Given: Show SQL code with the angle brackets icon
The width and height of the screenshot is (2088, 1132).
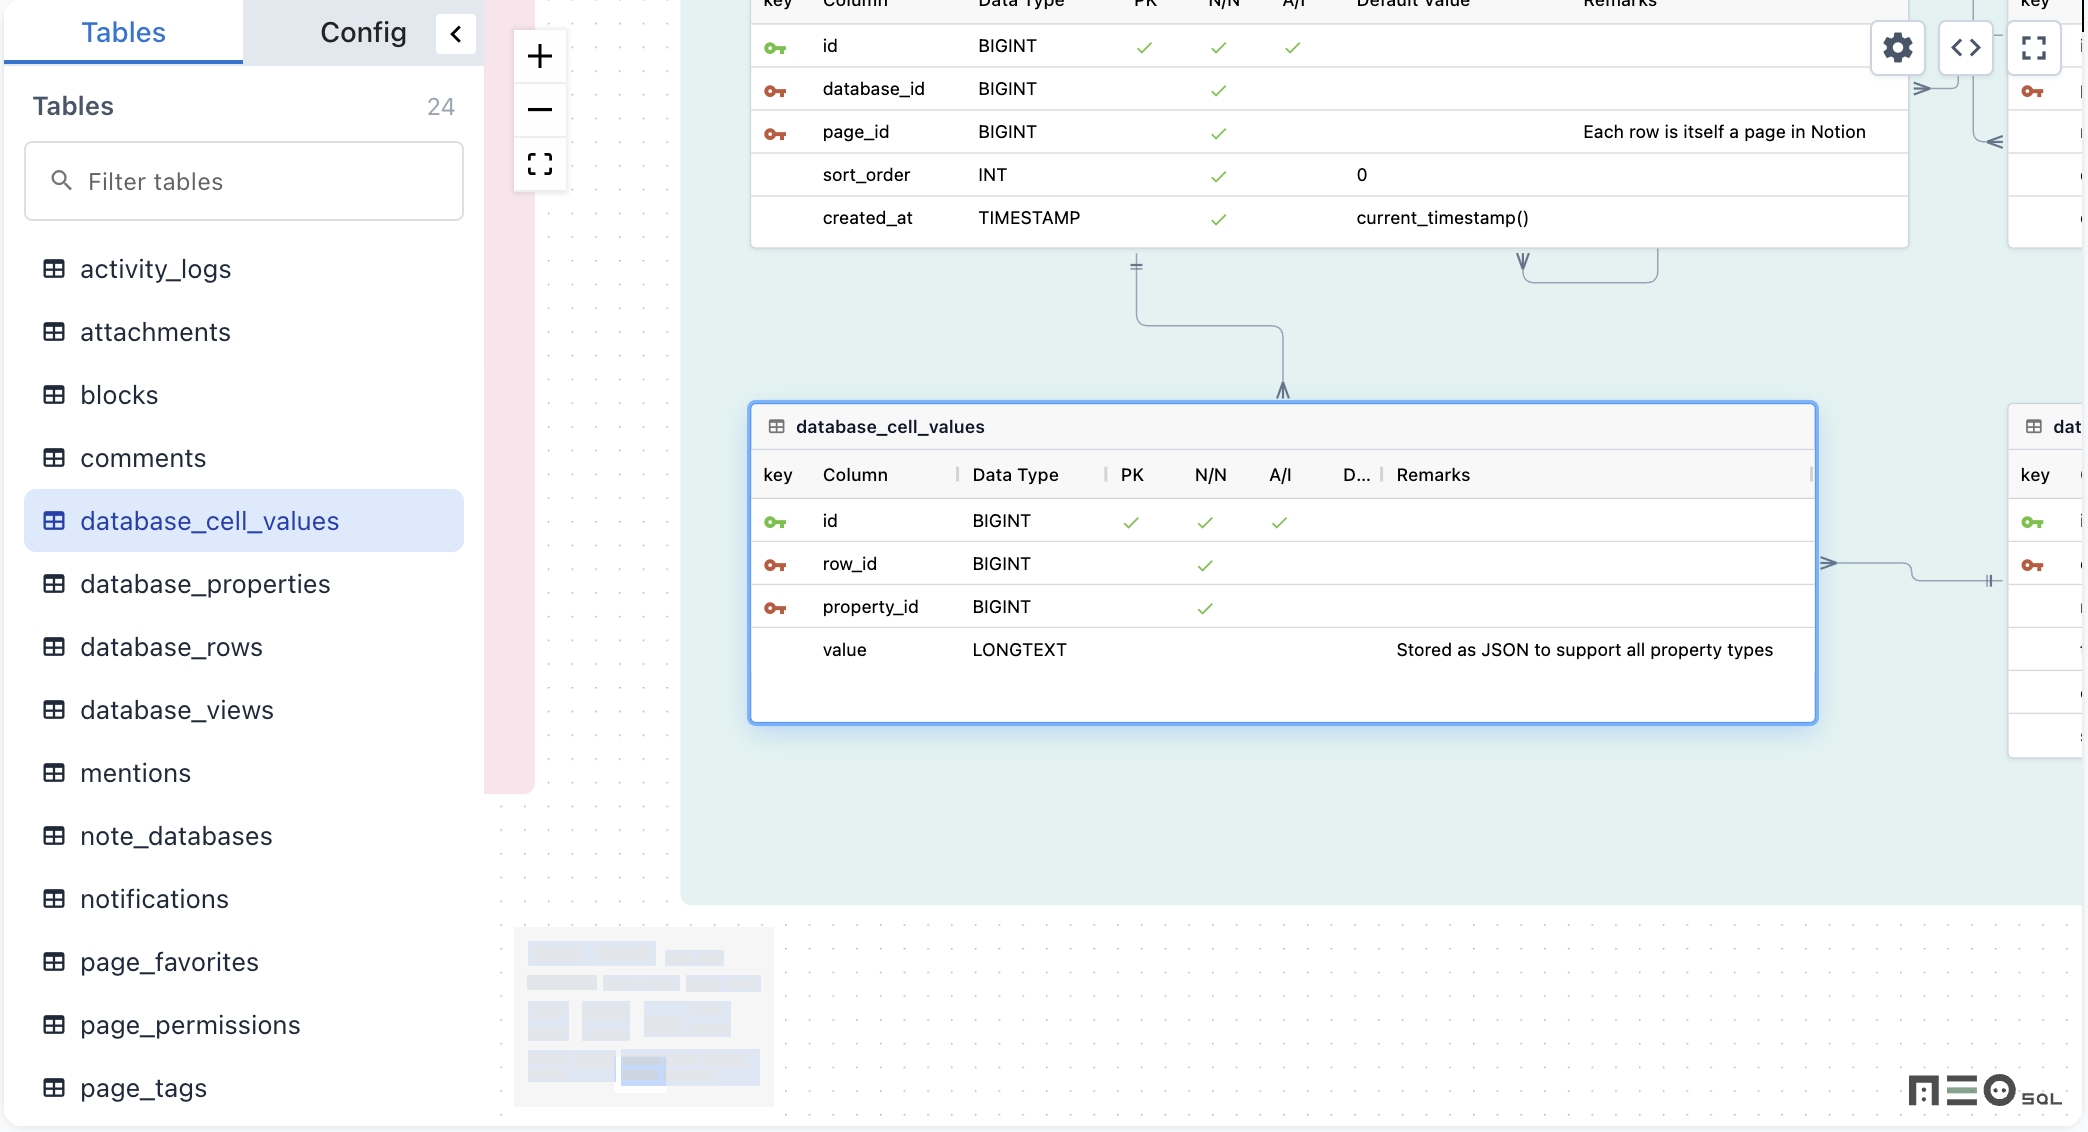Looking at the screenshot, I should click(x=1965, y=47).
